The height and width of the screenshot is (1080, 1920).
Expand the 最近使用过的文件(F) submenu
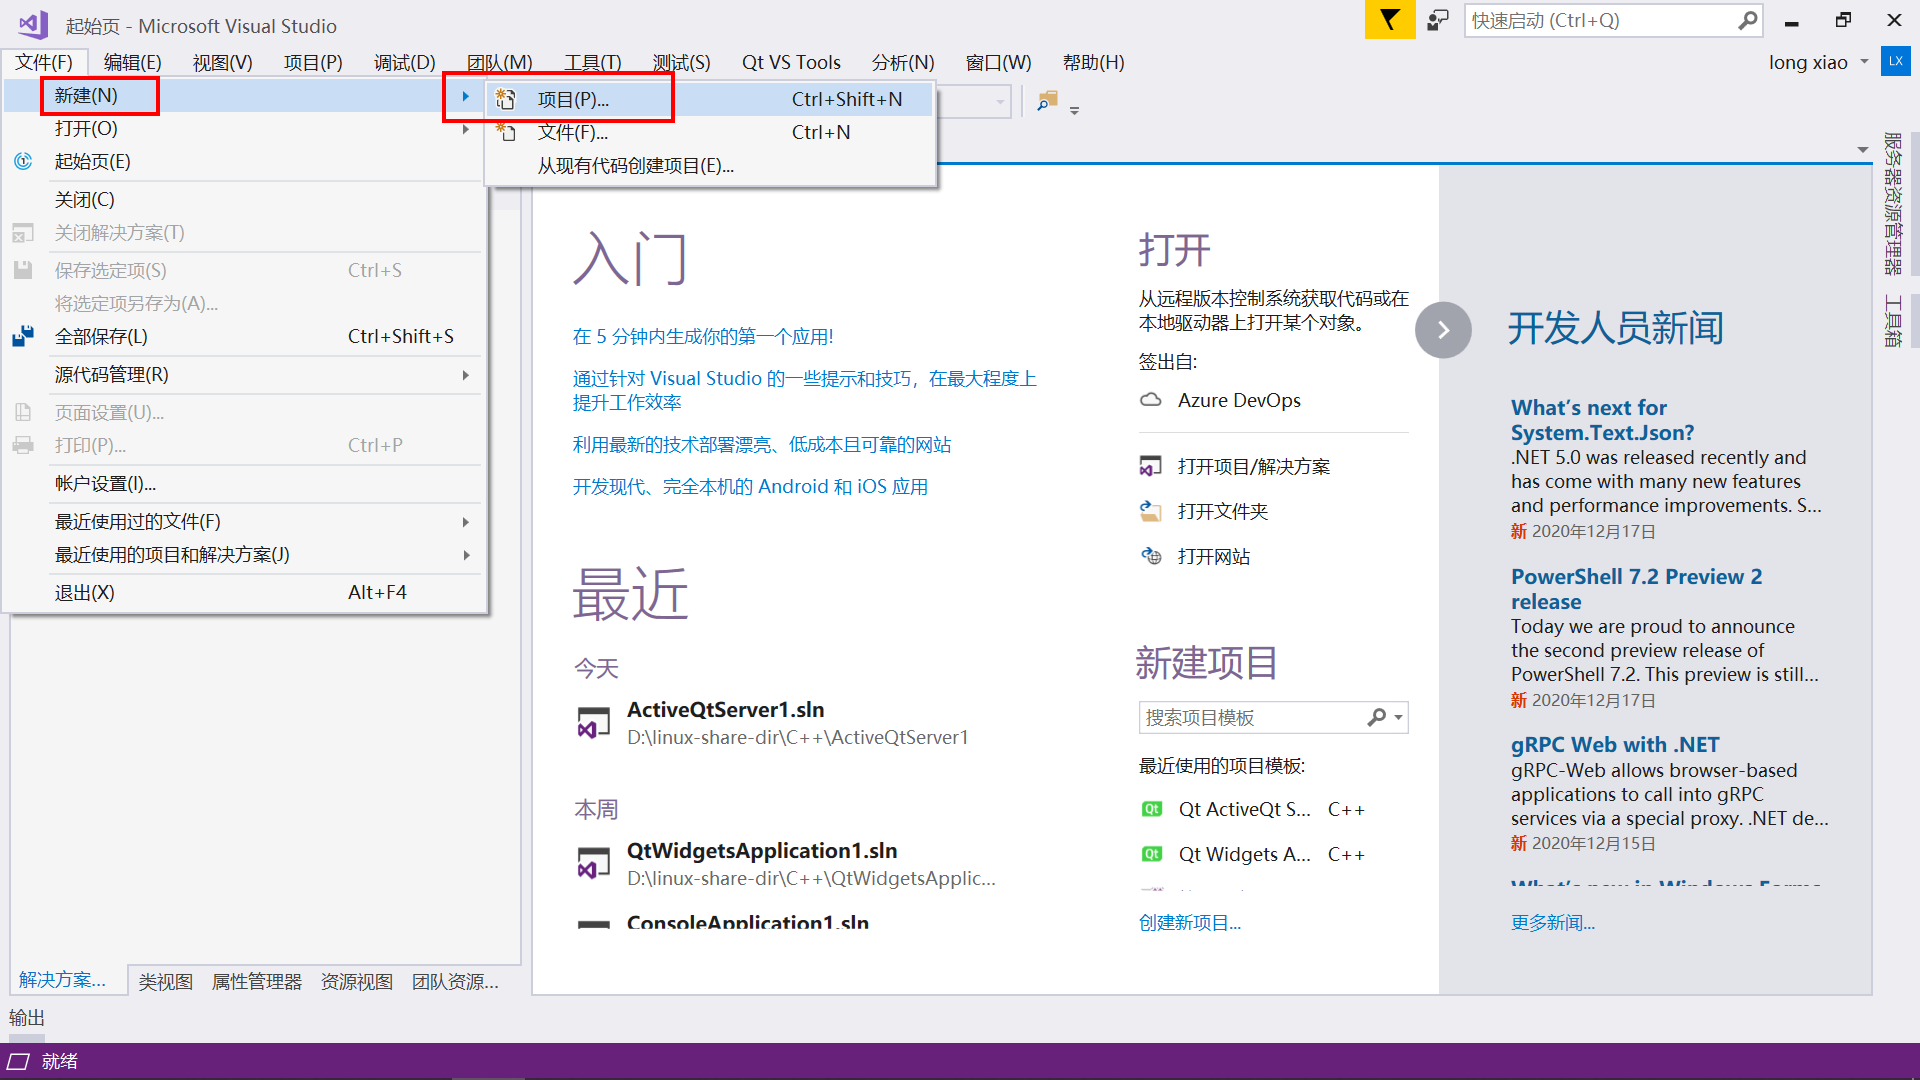coord(465,521)
